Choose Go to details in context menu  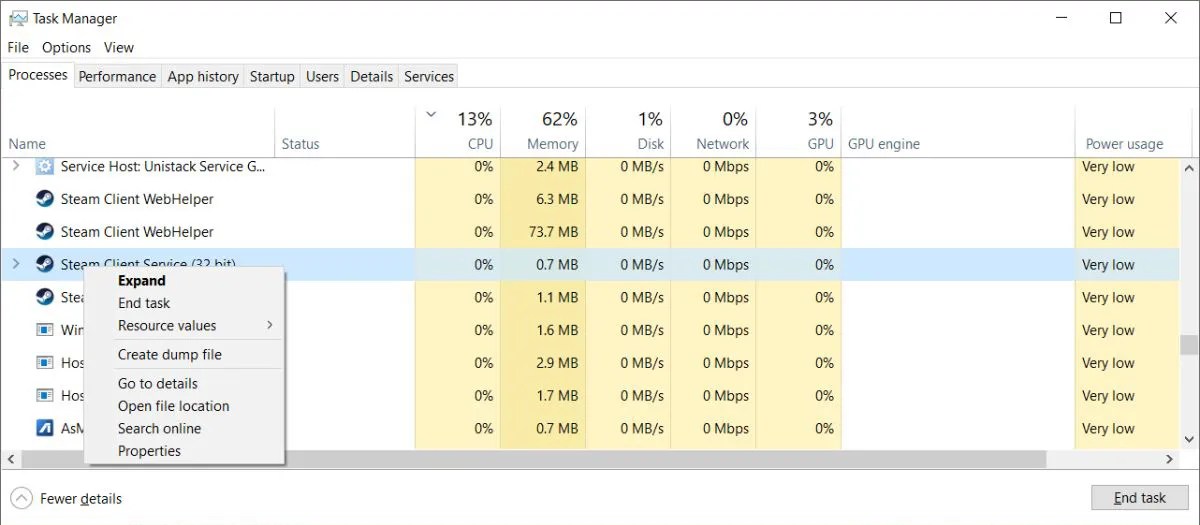point(158,383)
